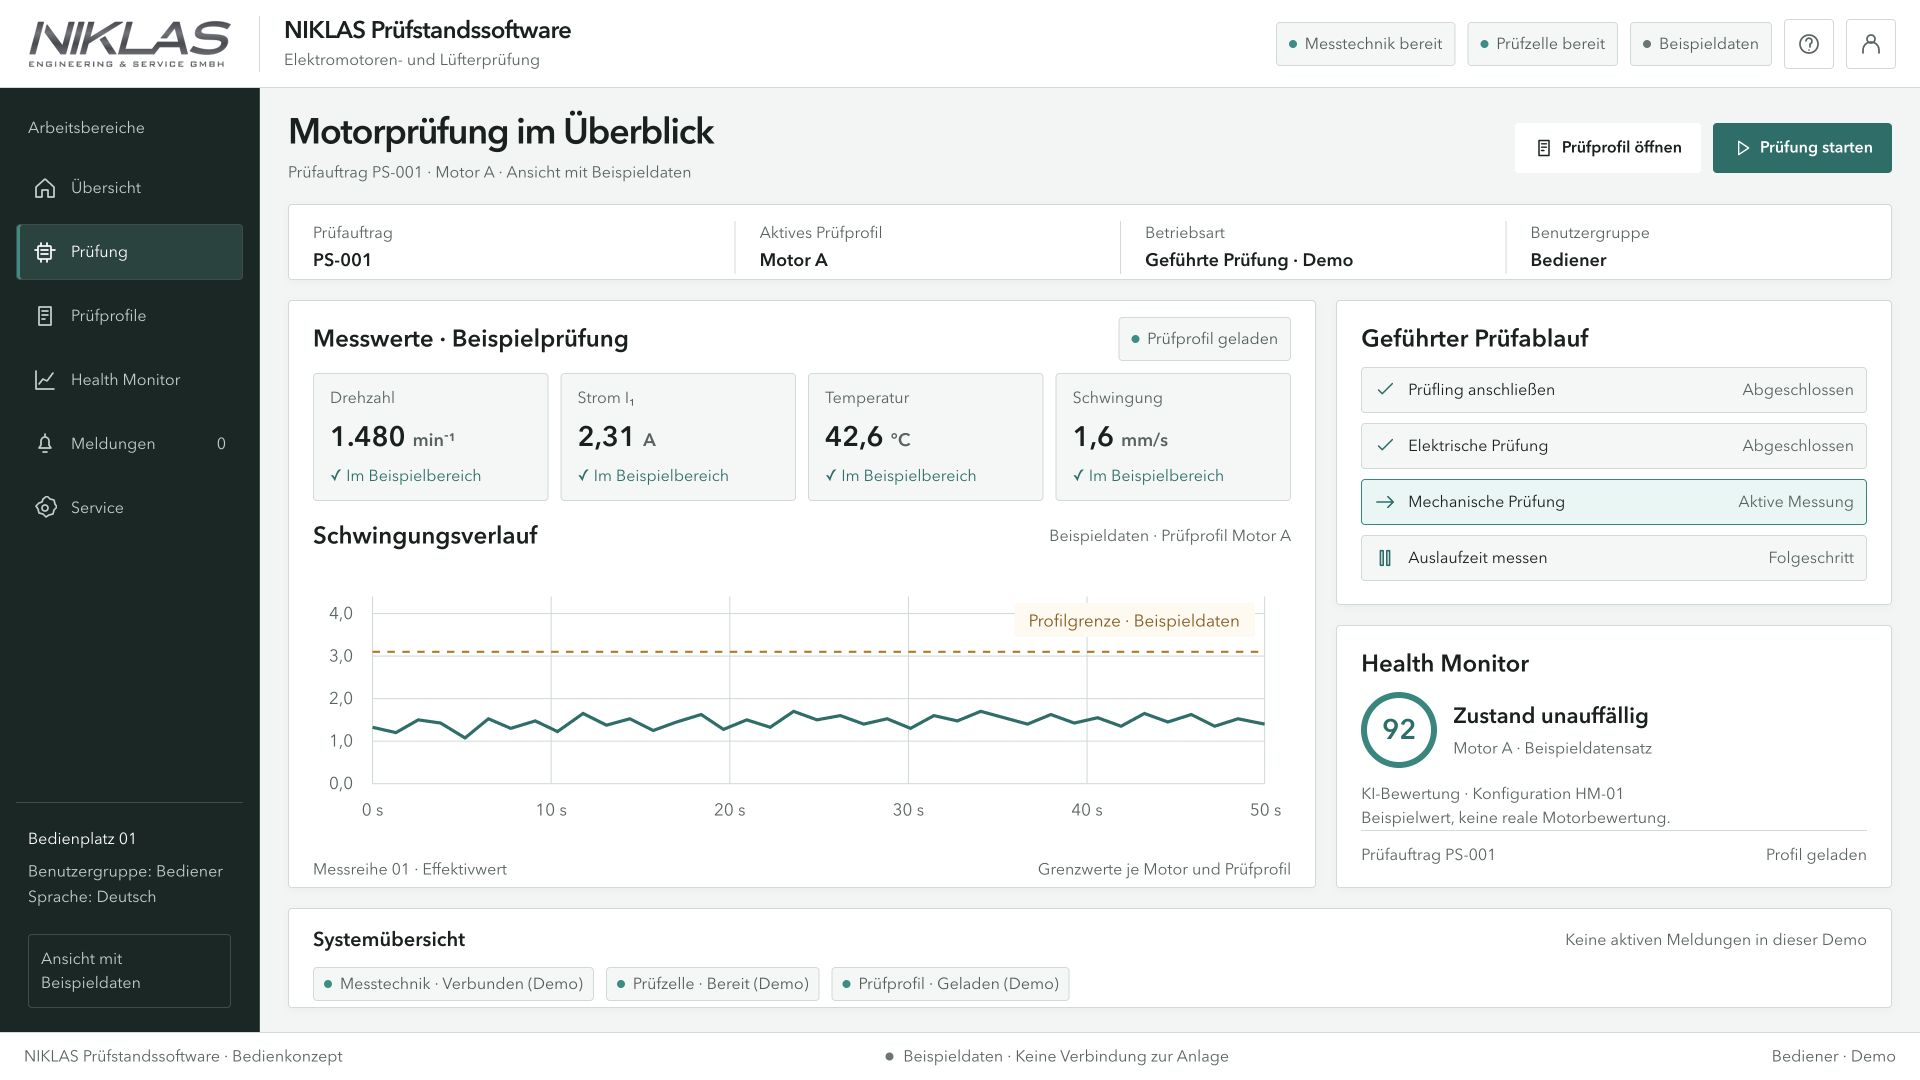This screenshot has width=1920, height=1080.
Task: Click the Messtechnik · Verbunden (Demo) chip
Action: click(x=453, y=984)
